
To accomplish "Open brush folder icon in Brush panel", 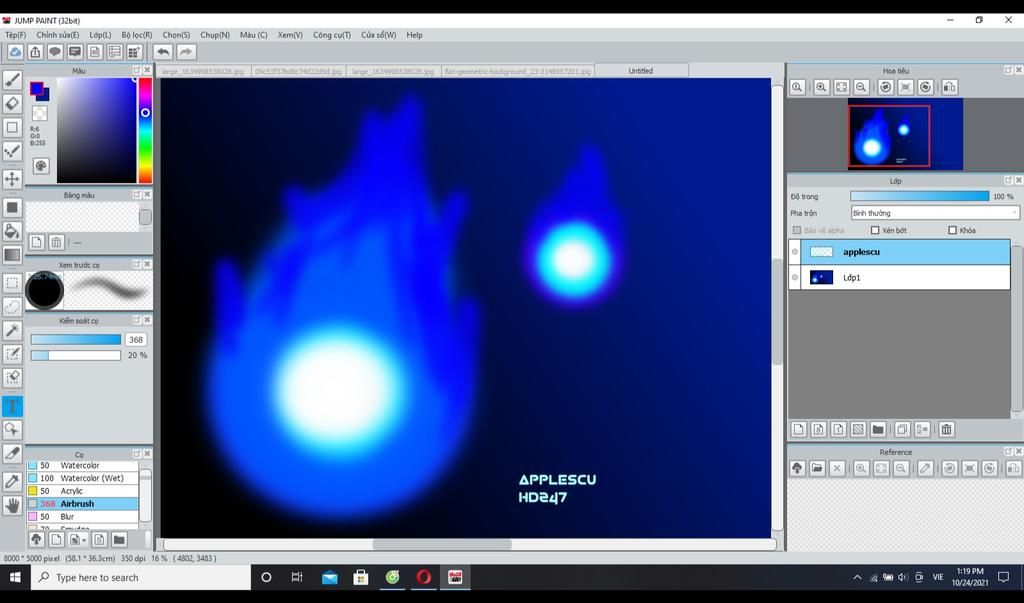I will pos(119,540).
